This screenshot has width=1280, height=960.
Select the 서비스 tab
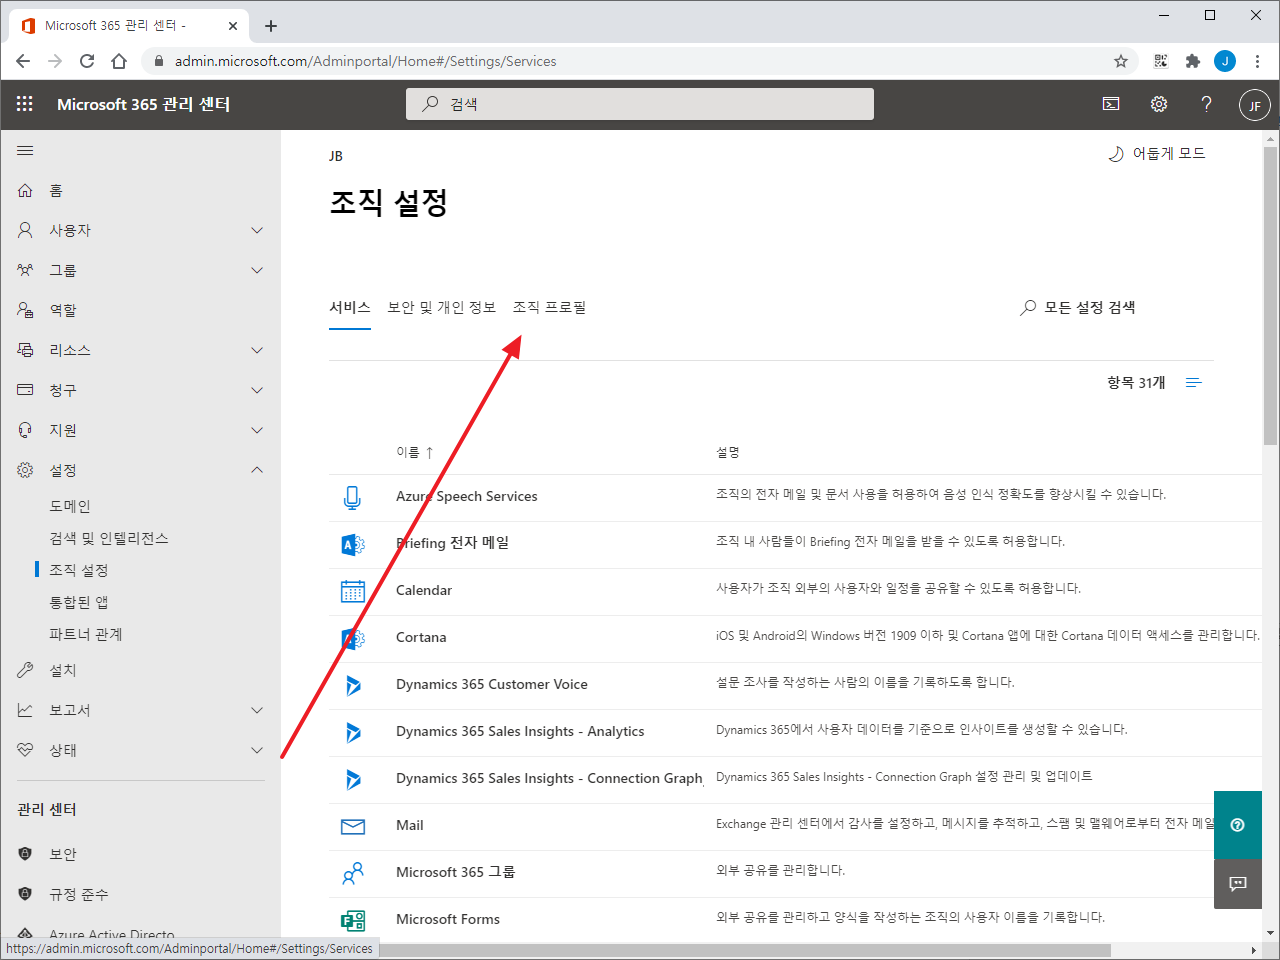tap(350, 308)
